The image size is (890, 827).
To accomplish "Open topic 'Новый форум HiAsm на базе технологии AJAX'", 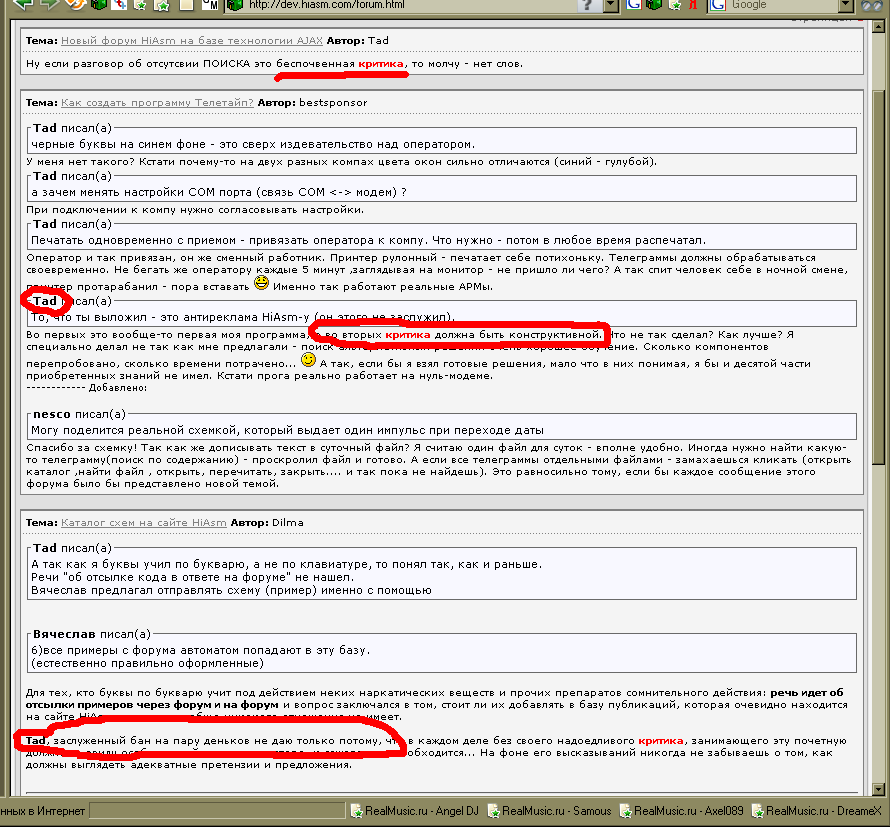I will pyautogui.click(x=197, y=41).
